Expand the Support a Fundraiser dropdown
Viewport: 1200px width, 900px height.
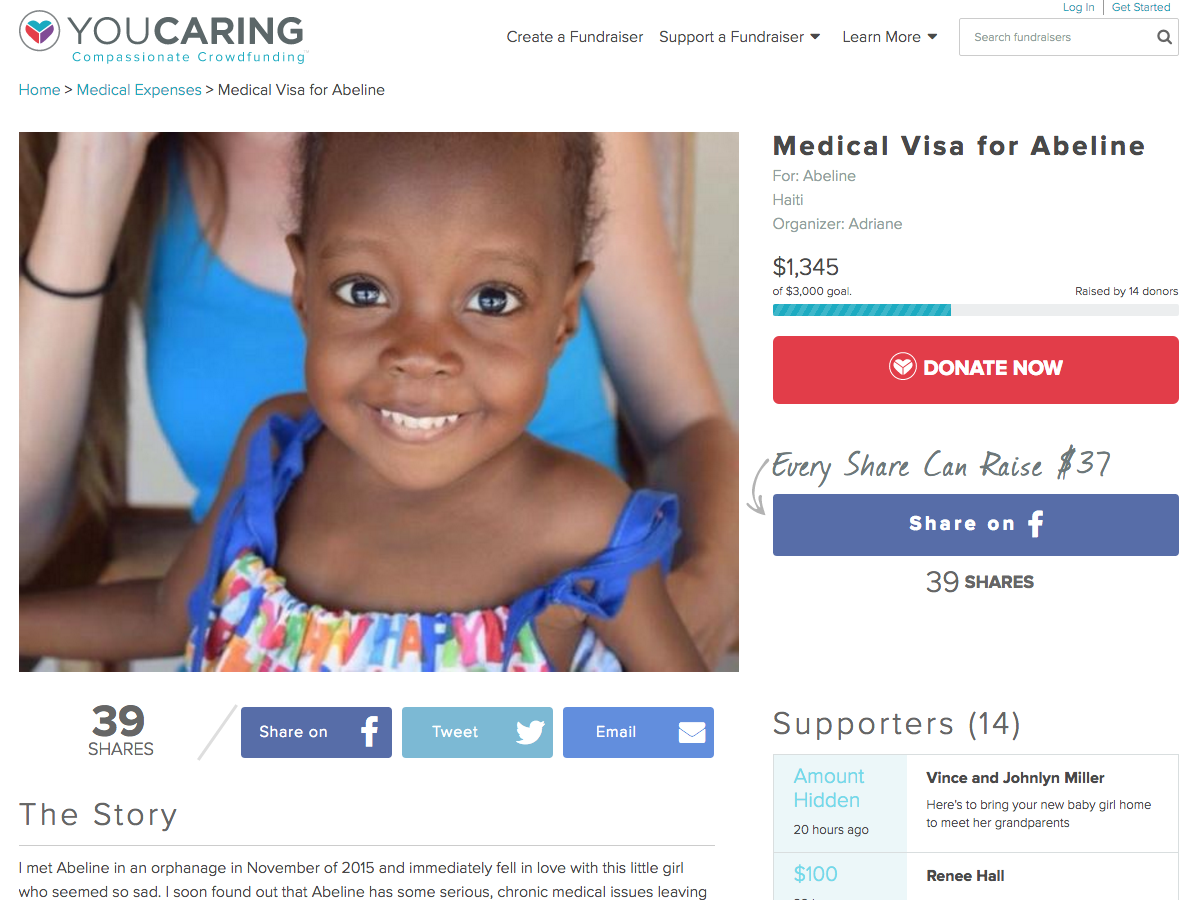point(740,37)
